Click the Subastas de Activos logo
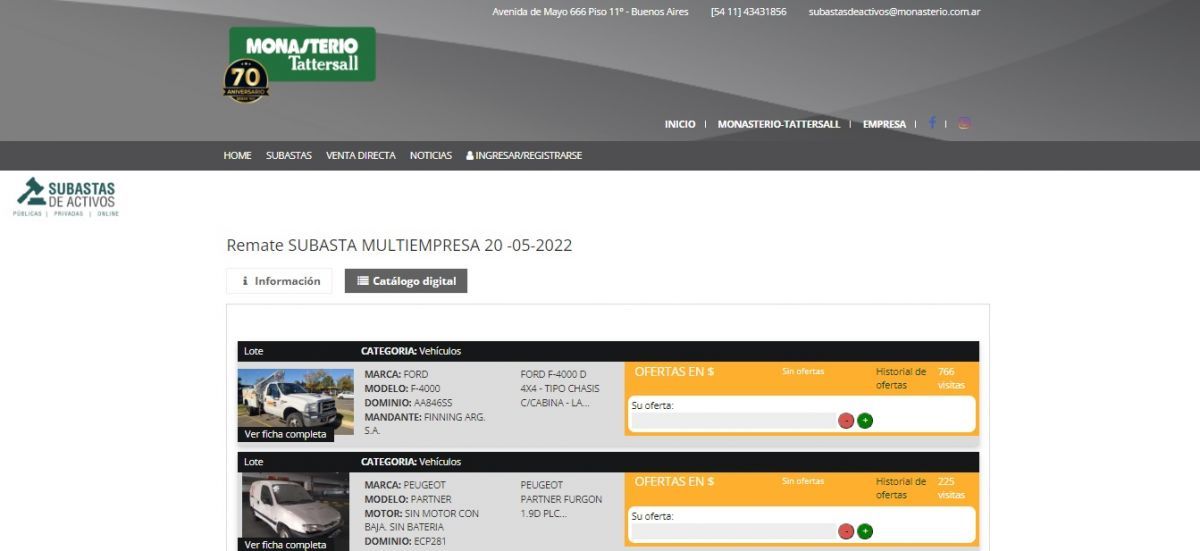This screenshot has height=551, width=1200. tap(66, 197)
